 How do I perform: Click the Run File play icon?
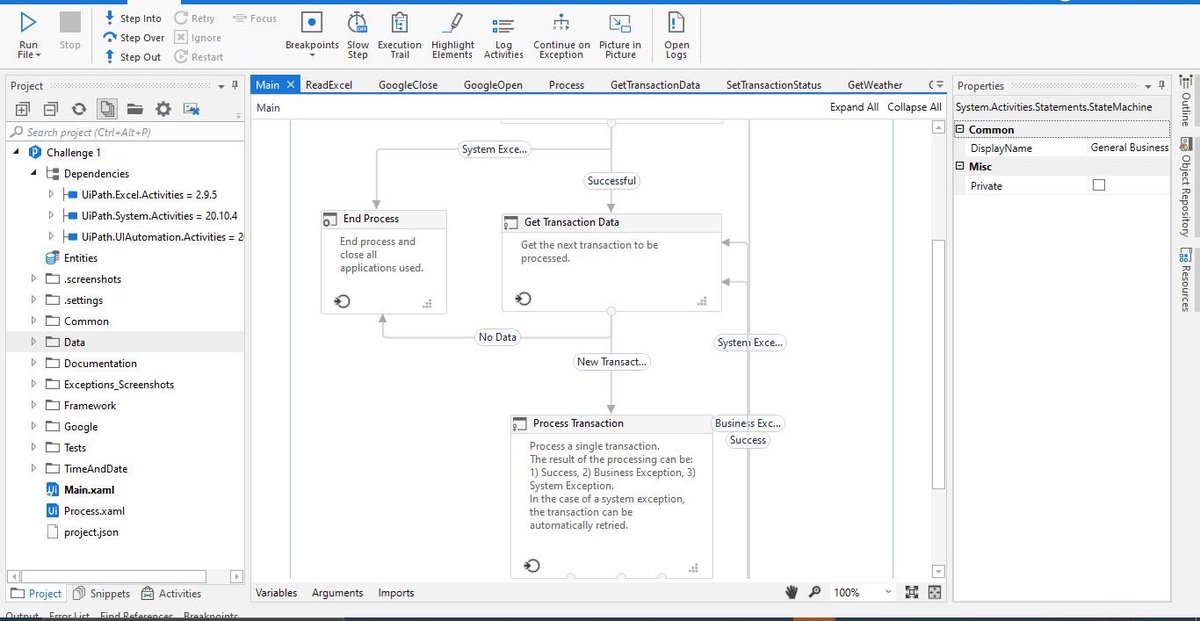29,22
